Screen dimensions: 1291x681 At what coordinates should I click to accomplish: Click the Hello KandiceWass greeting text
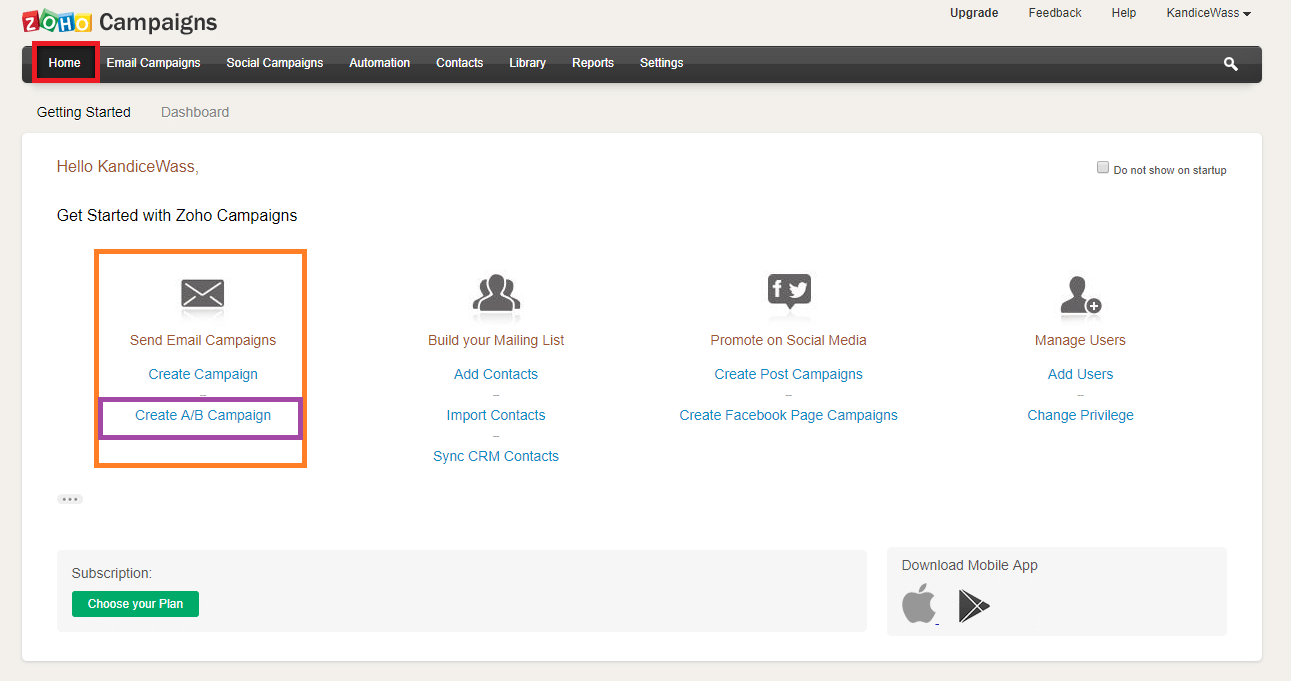(128, 167)
